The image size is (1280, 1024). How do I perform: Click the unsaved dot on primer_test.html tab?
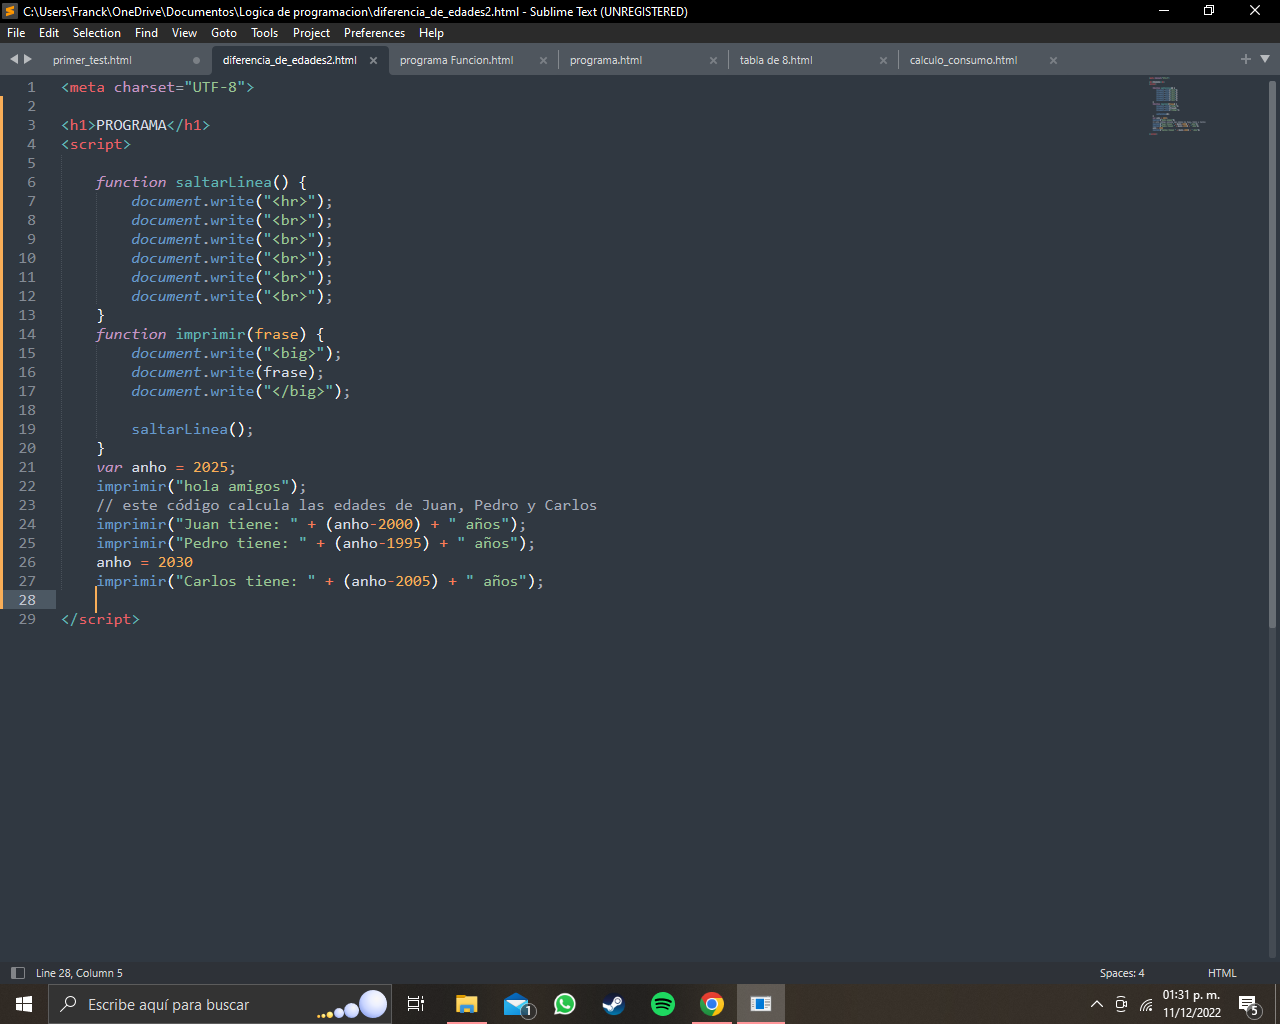196,60
